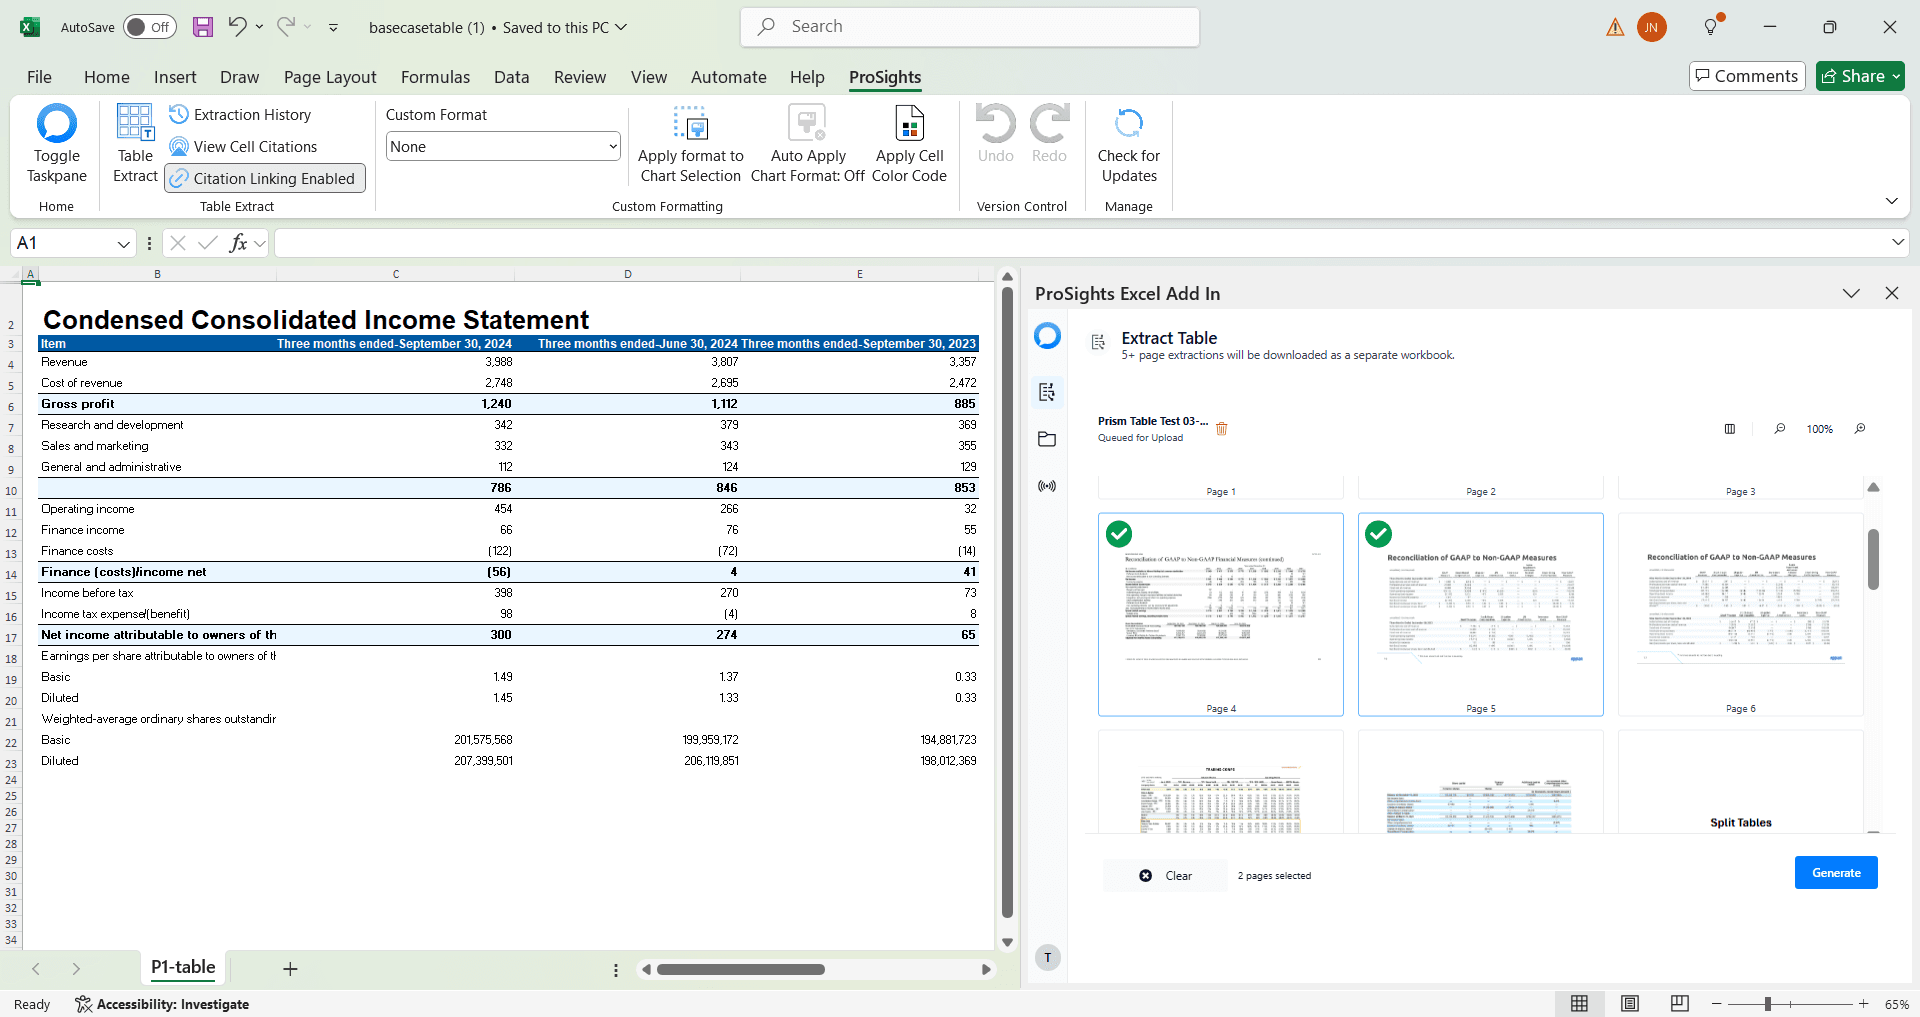Click the Generate button
Viewport: 1920px width, 1017px height.
(x=1836, y=873)
